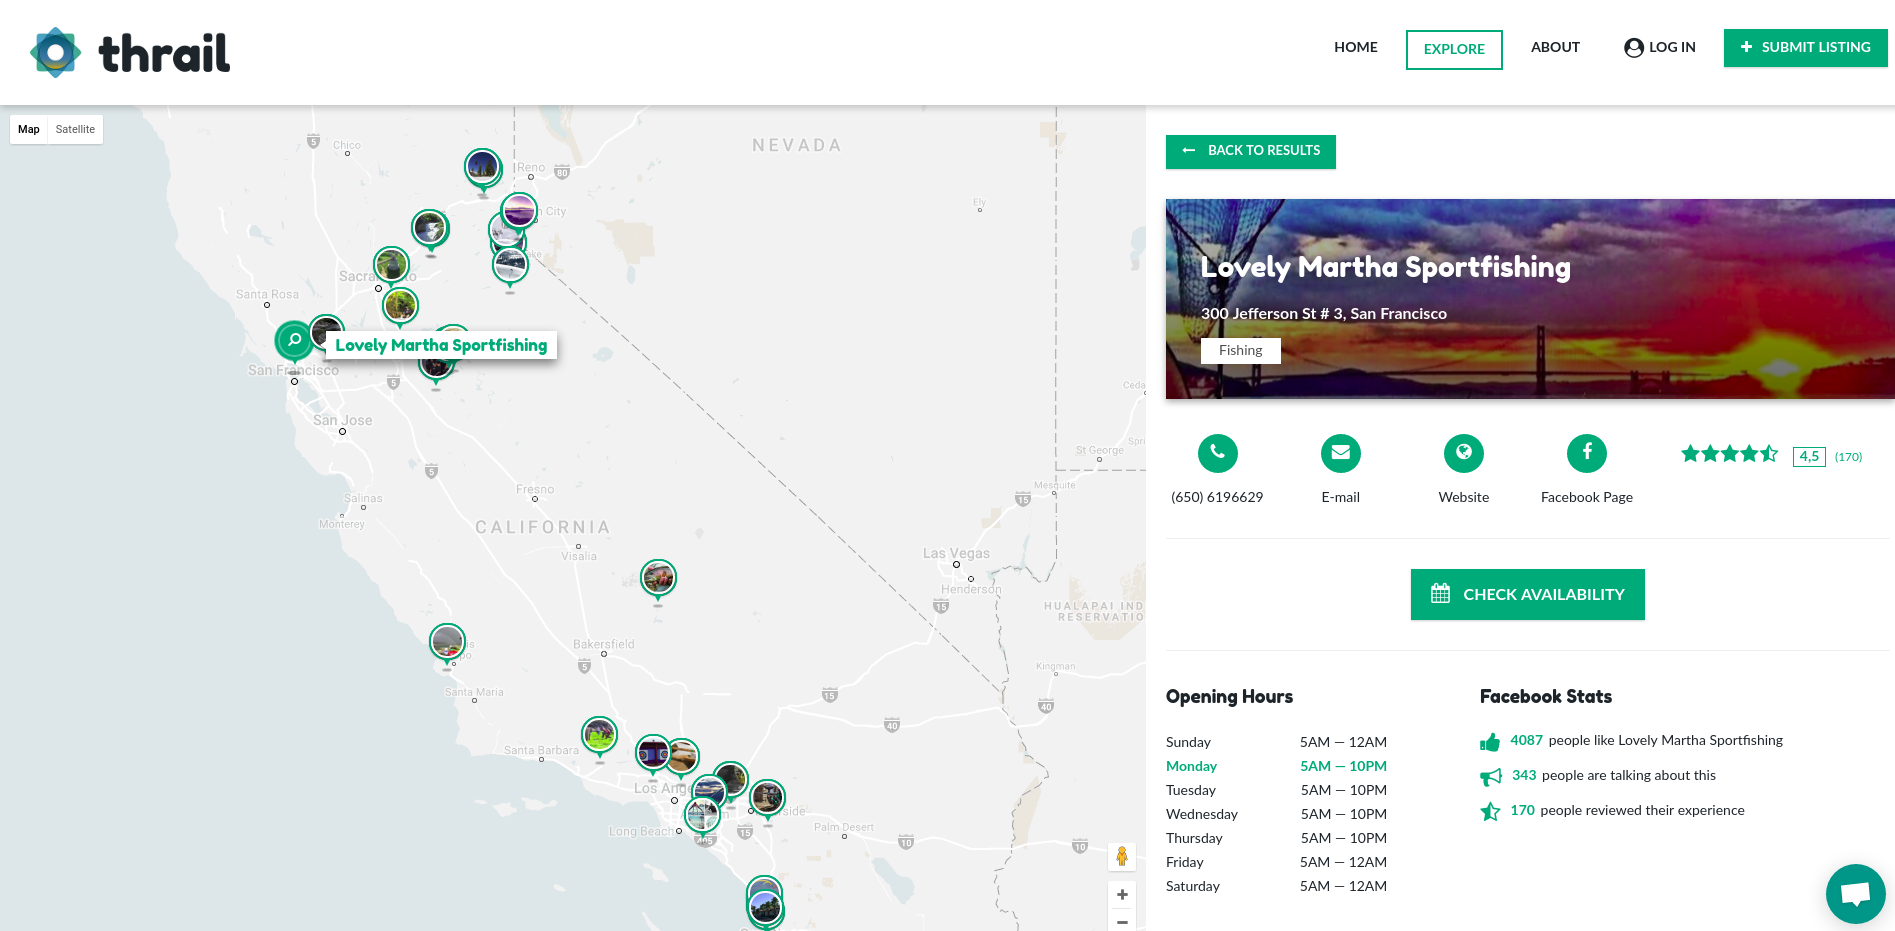Call via the green phone icon
The width and height of the screenshot is (1895, 931).
tap(1217, 453)
